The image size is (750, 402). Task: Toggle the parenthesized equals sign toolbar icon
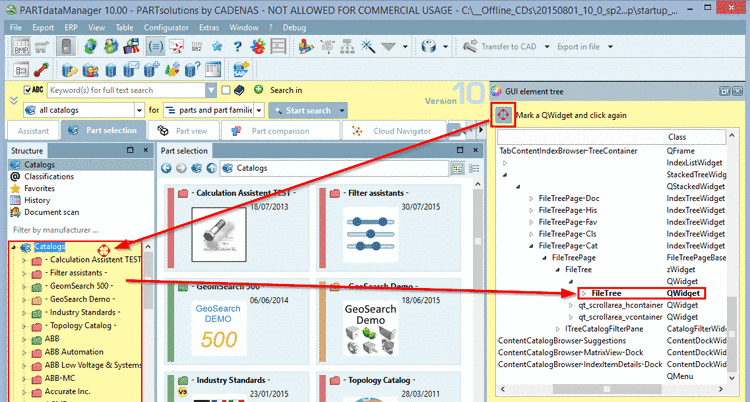(x=155, y=46)
